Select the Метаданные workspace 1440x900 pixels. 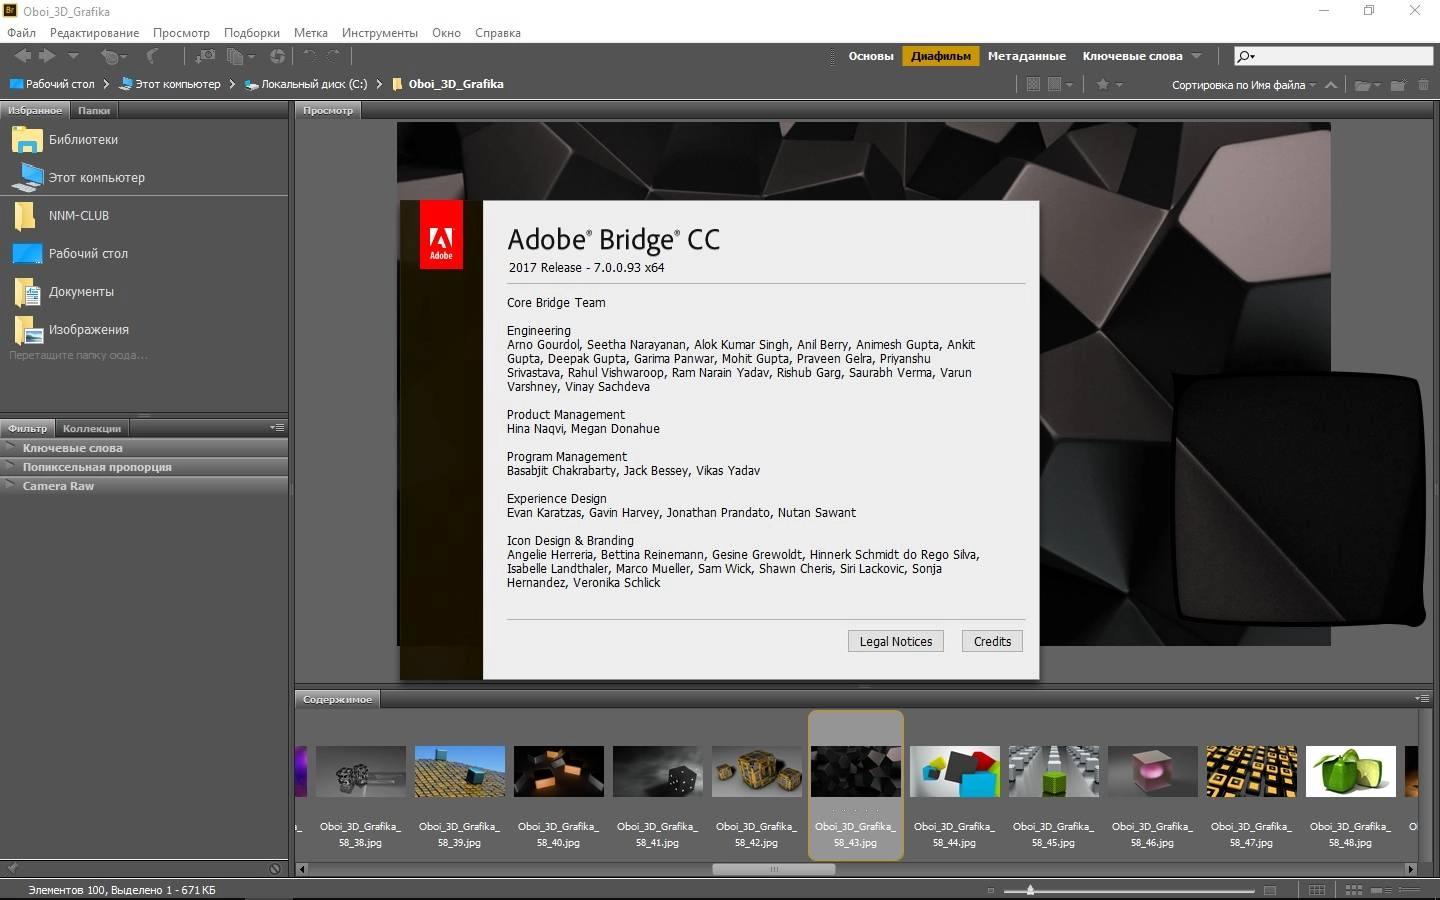pos(1026,56)
